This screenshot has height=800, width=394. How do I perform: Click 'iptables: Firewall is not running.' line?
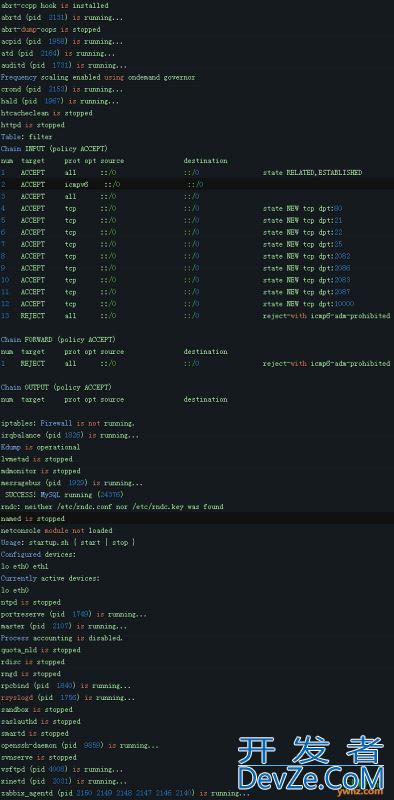point(68,423)
